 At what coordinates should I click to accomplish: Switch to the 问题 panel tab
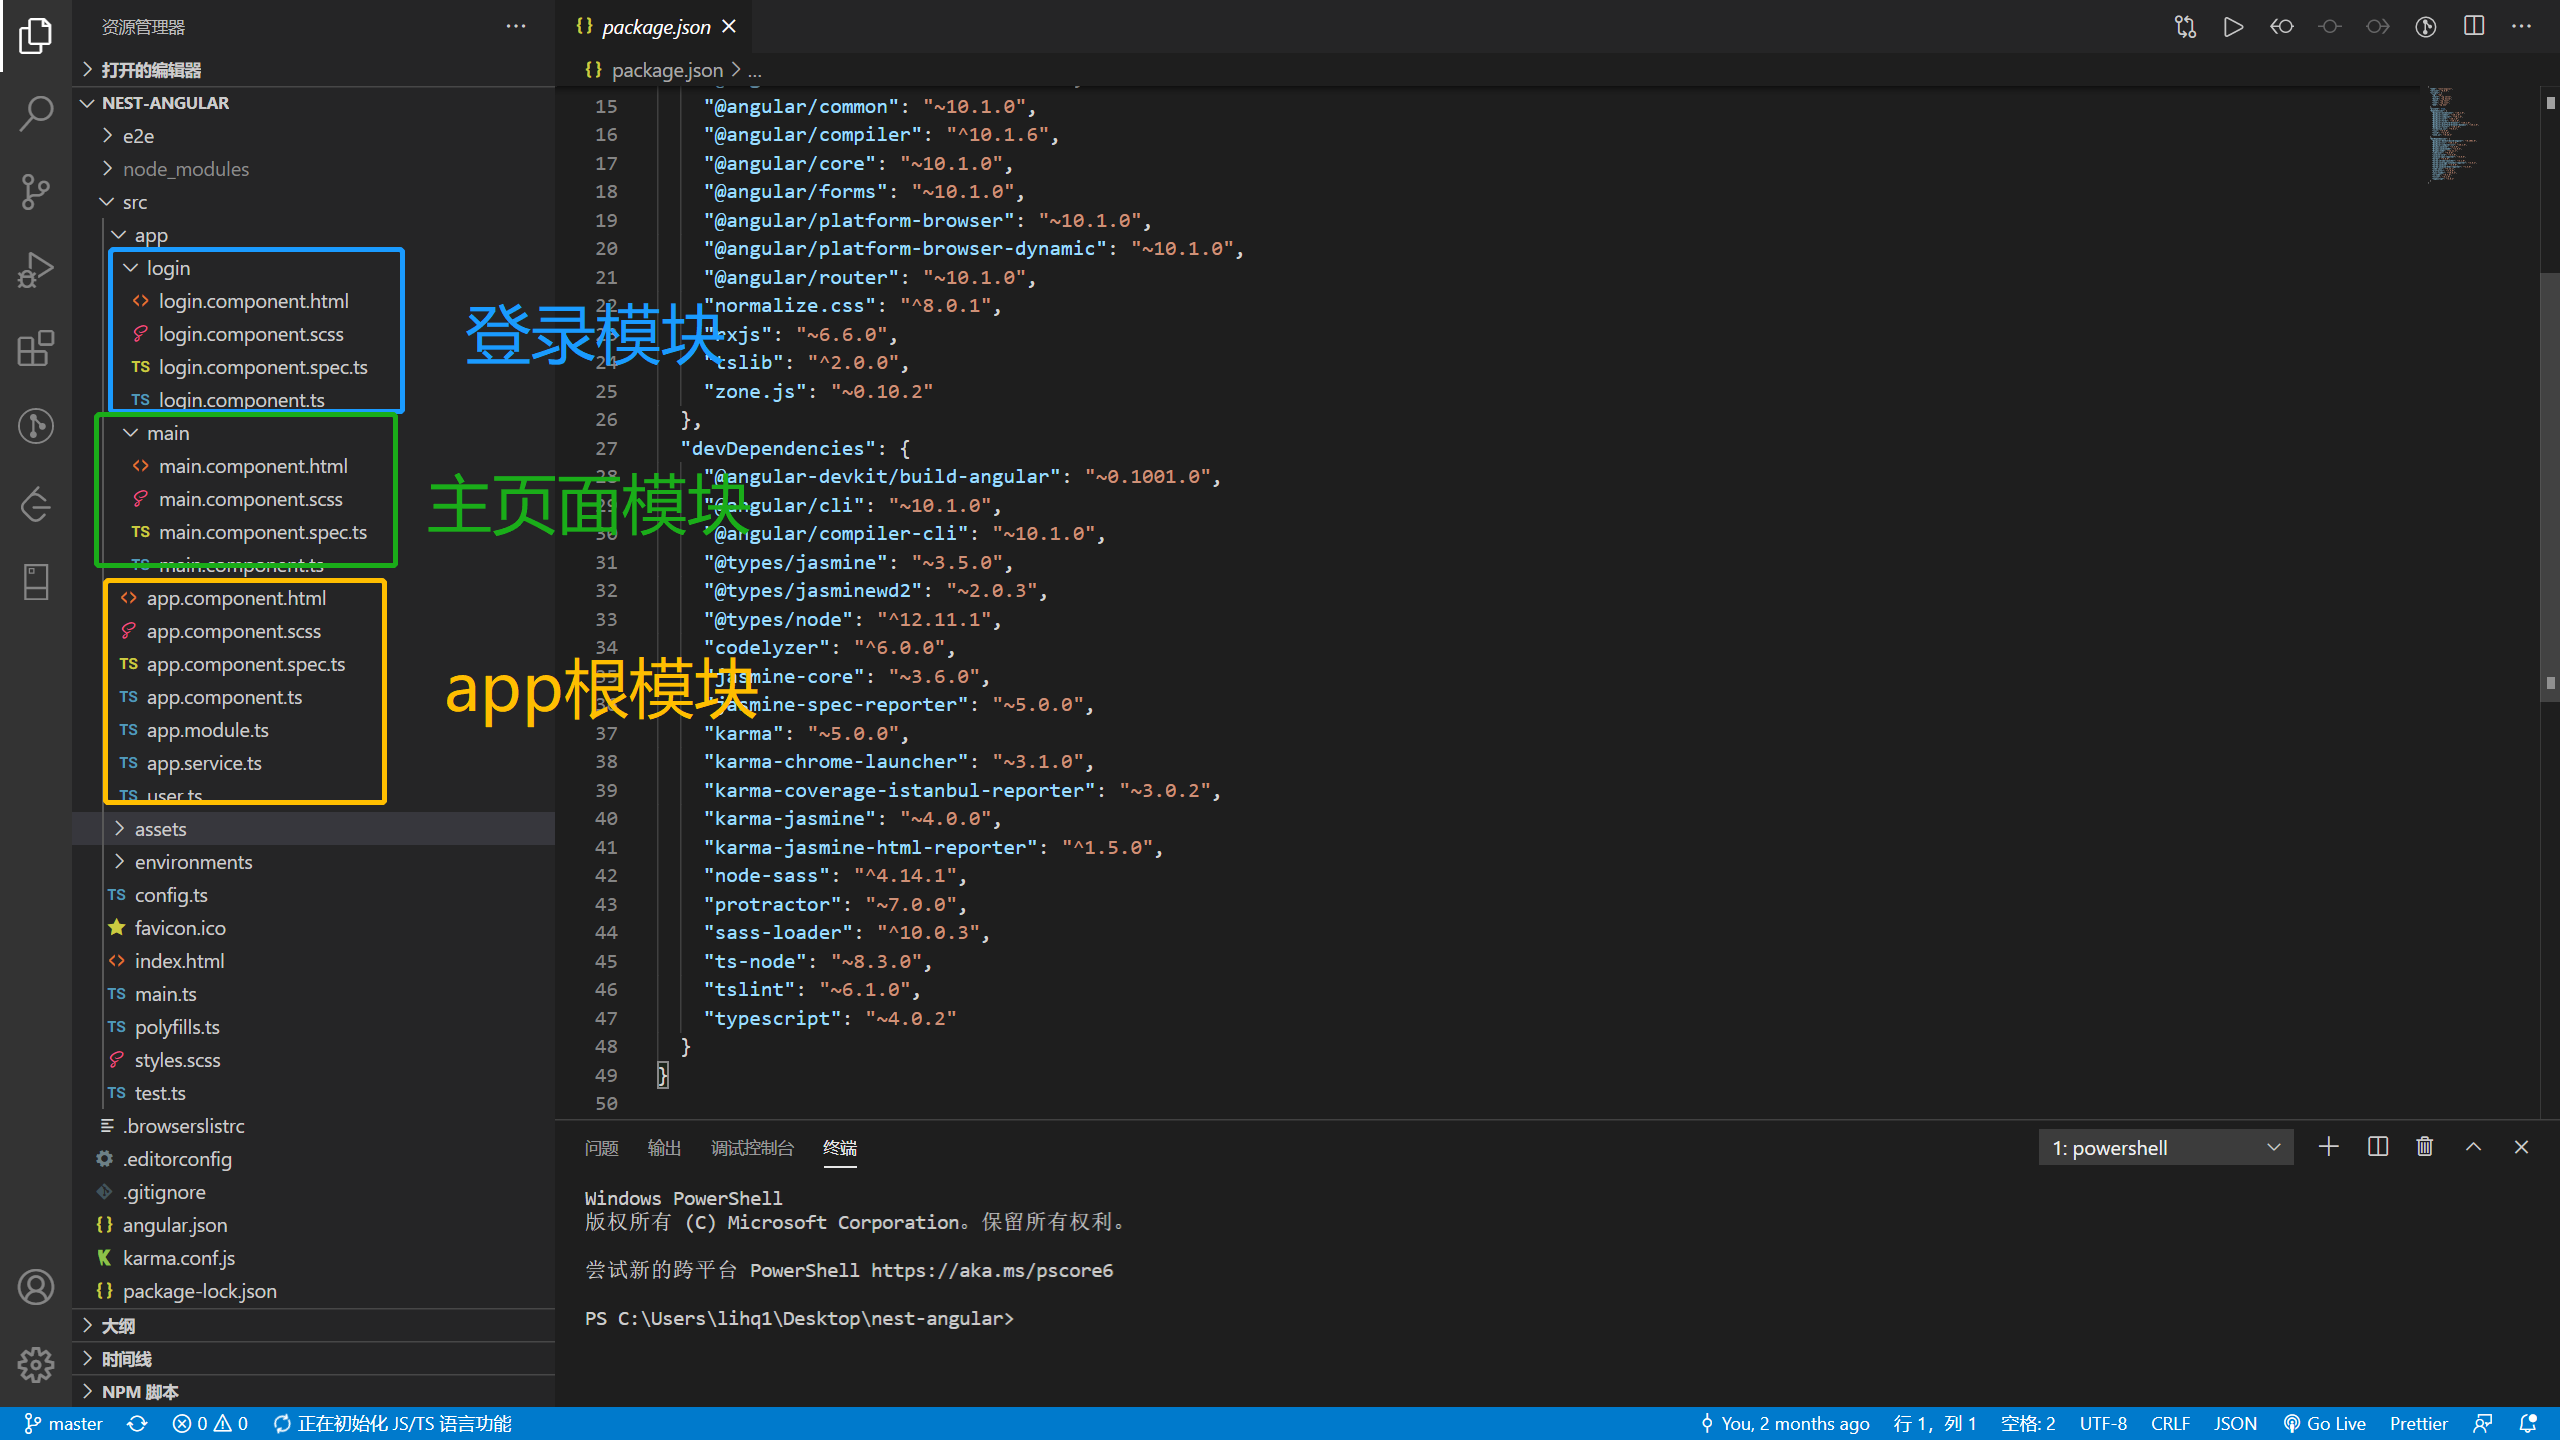coord(601,1148)
